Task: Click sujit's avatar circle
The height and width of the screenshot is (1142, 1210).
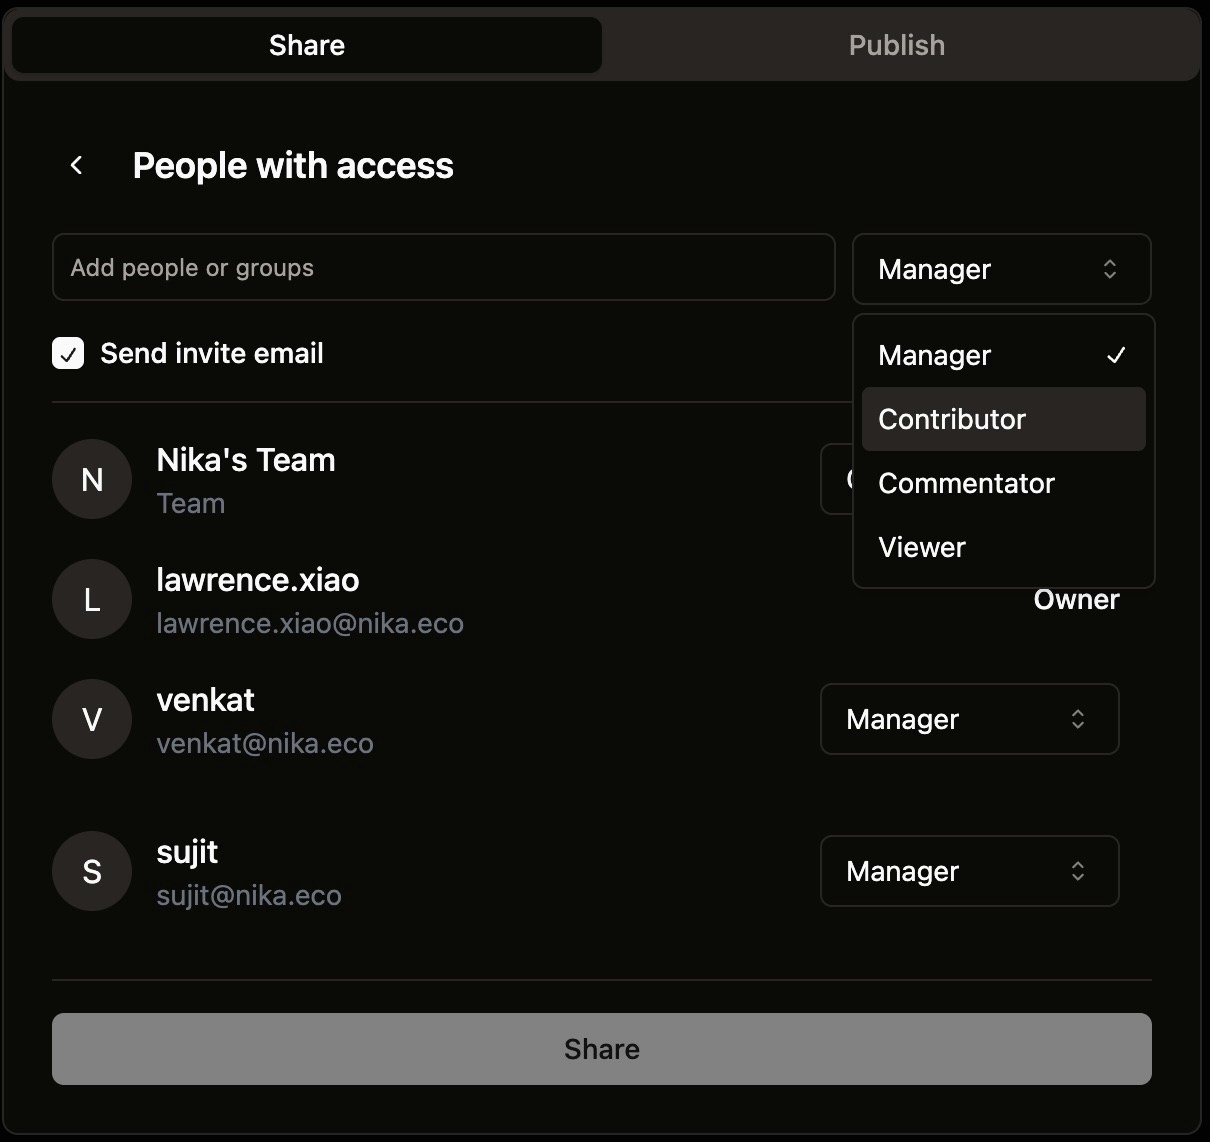Action: pyautogui.click(x=91, y=871)
